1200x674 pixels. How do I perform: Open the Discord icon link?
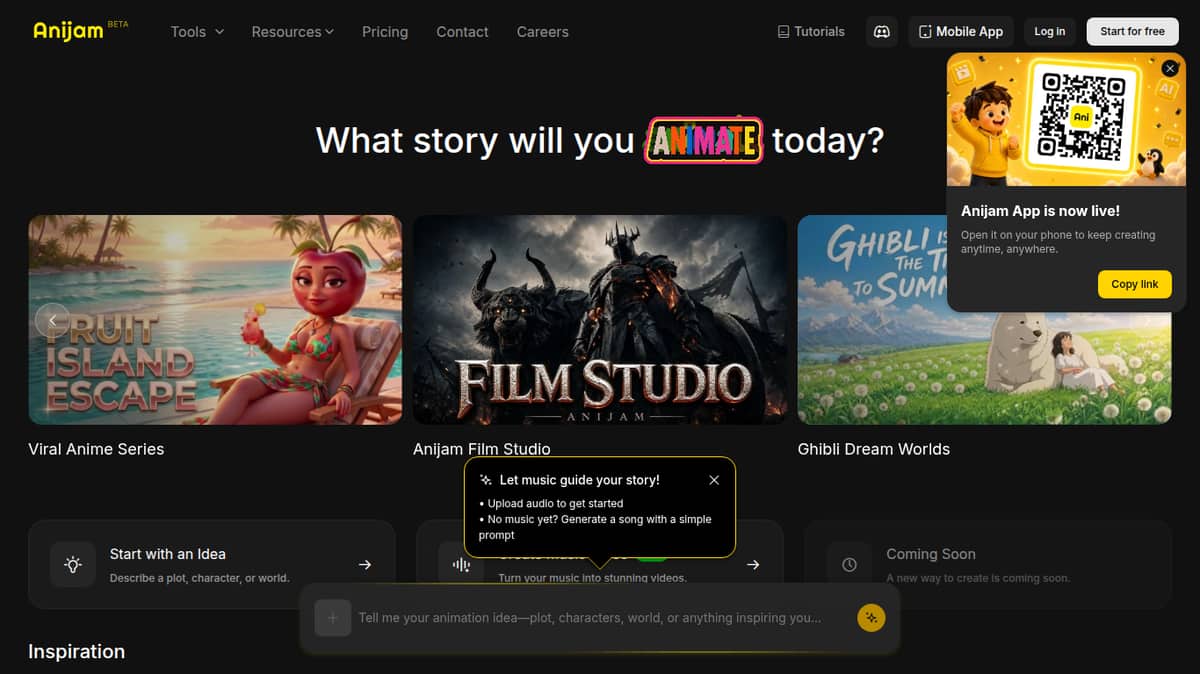click(x=882, y=31)
